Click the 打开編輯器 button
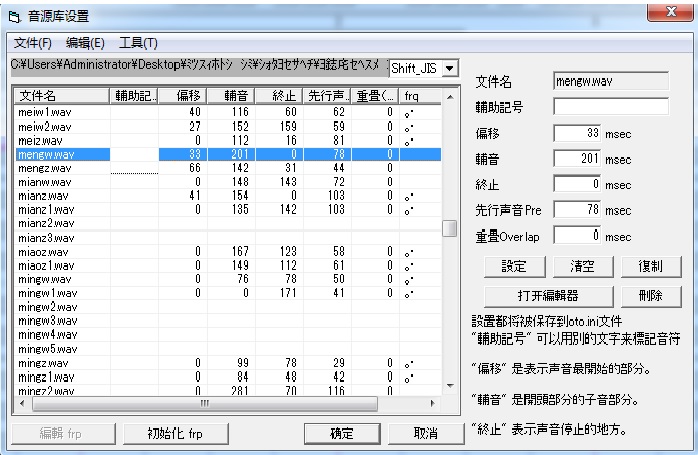Screen dimensions: 698x455 548,296
